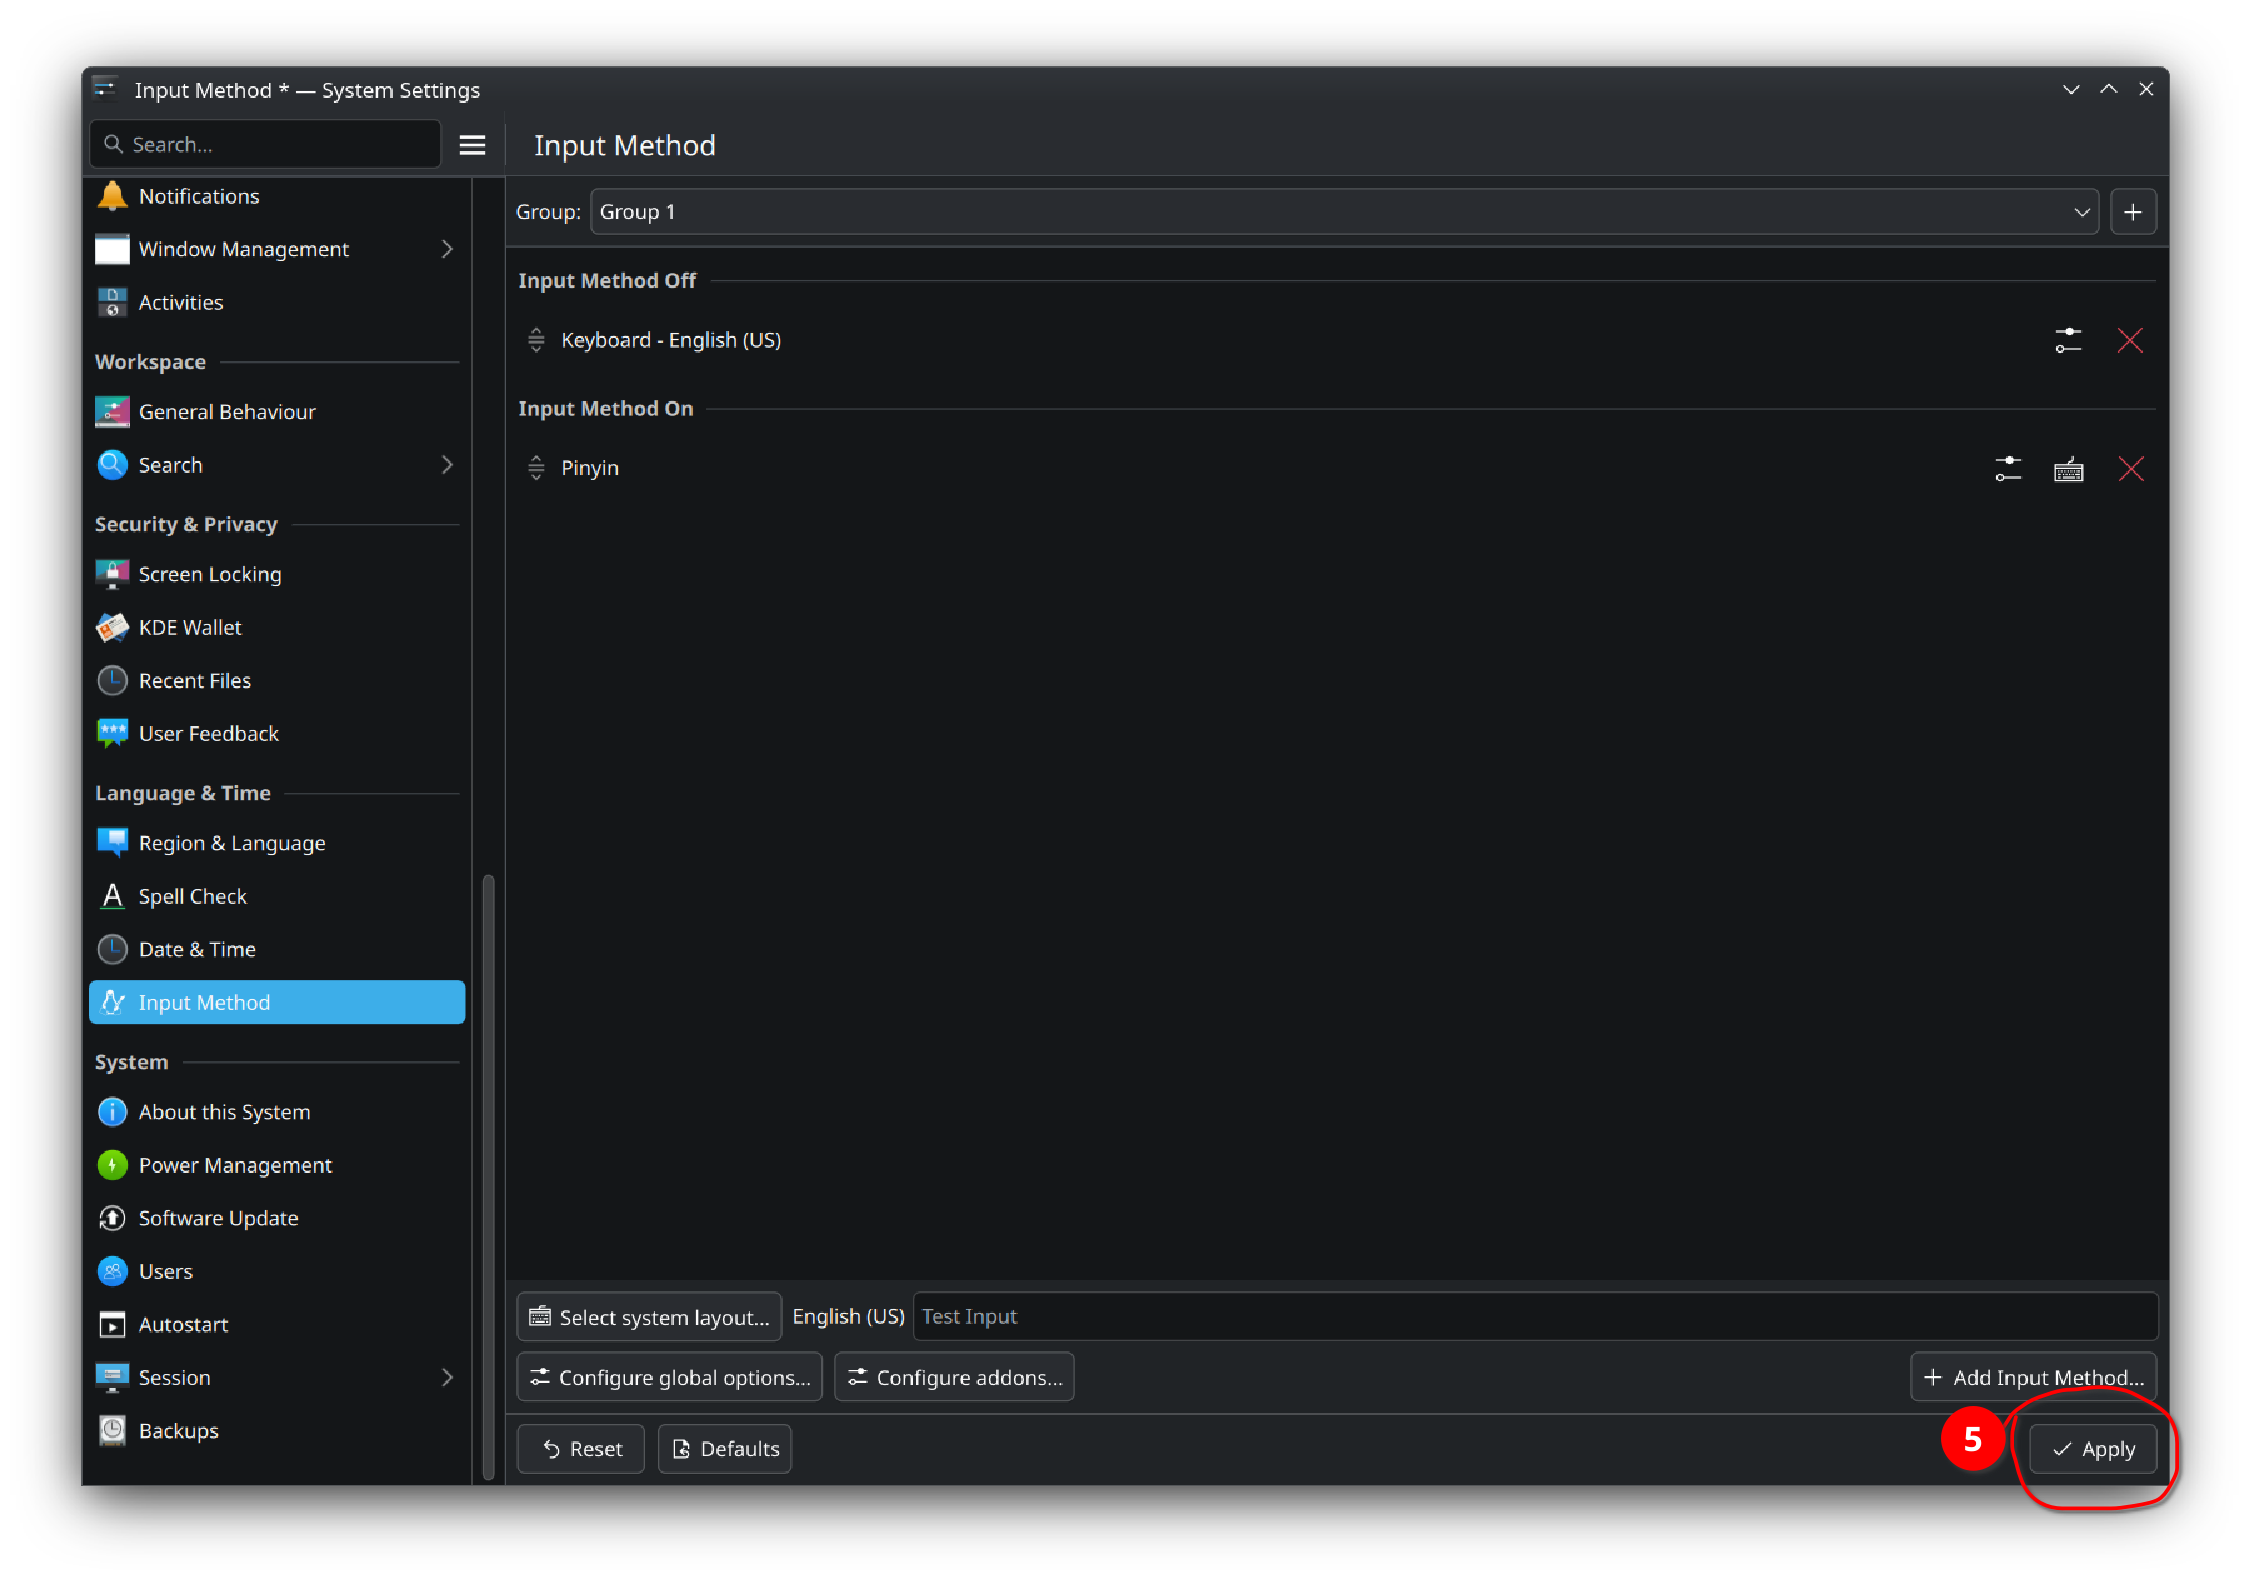The image size is (2251, 1583).
Task: Configure Keyboard - English (US) settings icon
Action: tap(2067, 340)
